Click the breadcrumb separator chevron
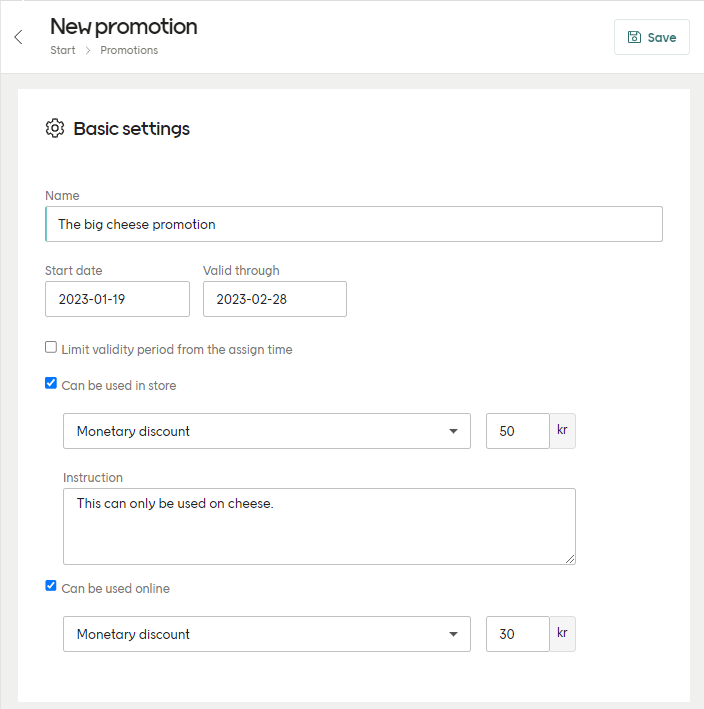 88,50
